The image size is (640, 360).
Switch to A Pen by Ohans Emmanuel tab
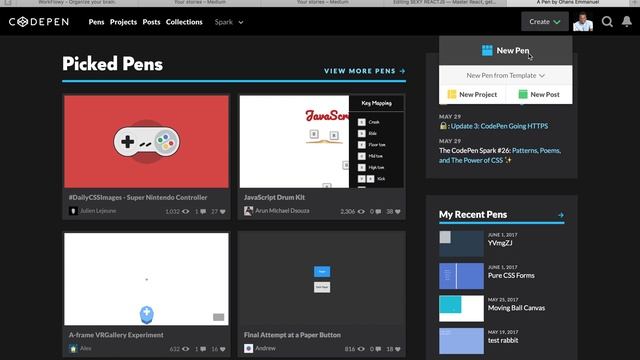point(567,2)
